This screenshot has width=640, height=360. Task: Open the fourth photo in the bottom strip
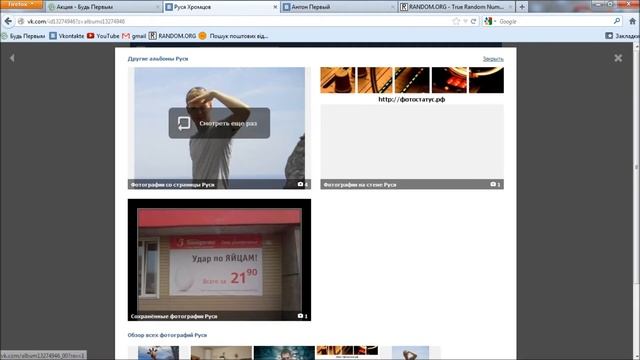coord(347,353)
